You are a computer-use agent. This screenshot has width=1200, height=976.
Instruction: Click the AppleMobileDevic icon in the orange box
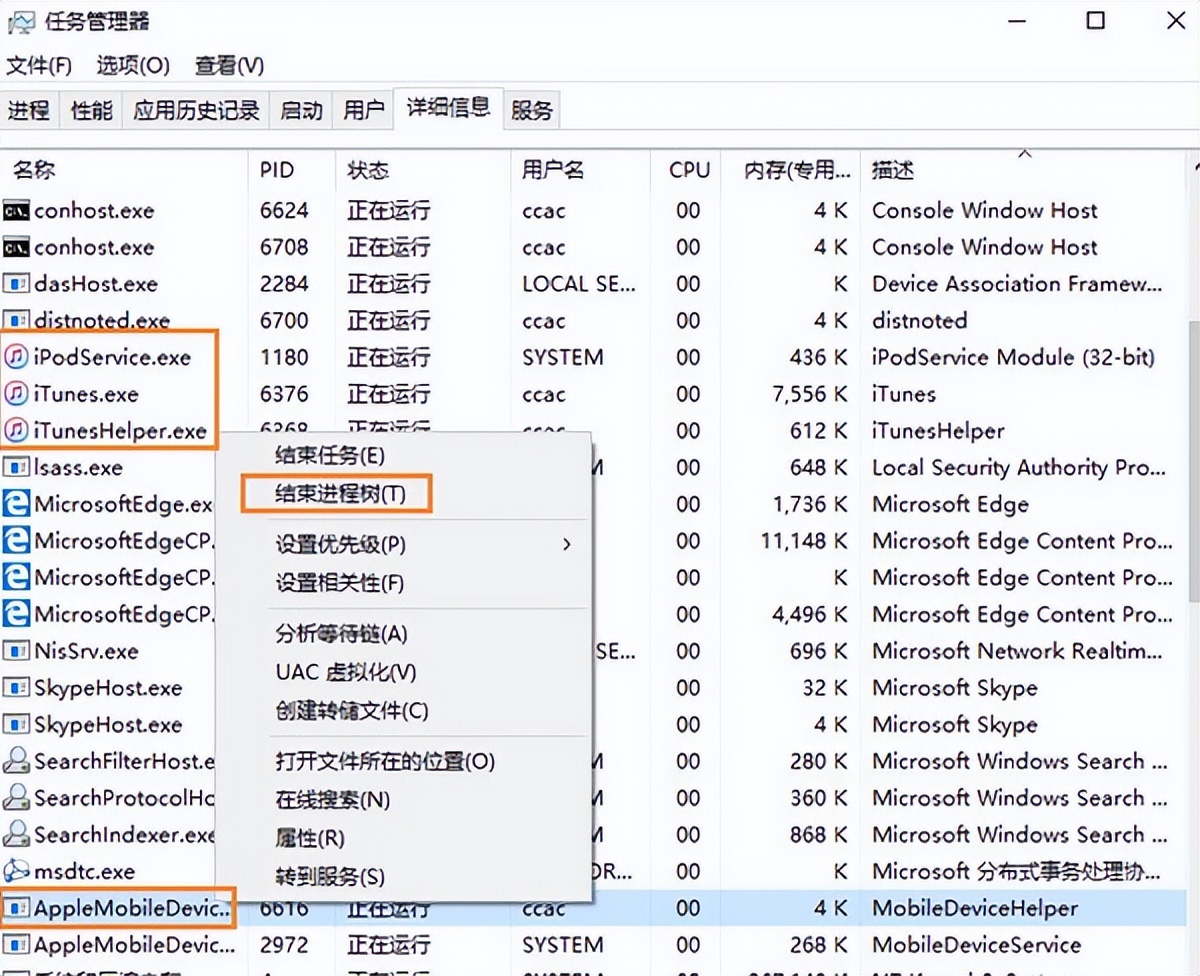[x=15, y=908]
